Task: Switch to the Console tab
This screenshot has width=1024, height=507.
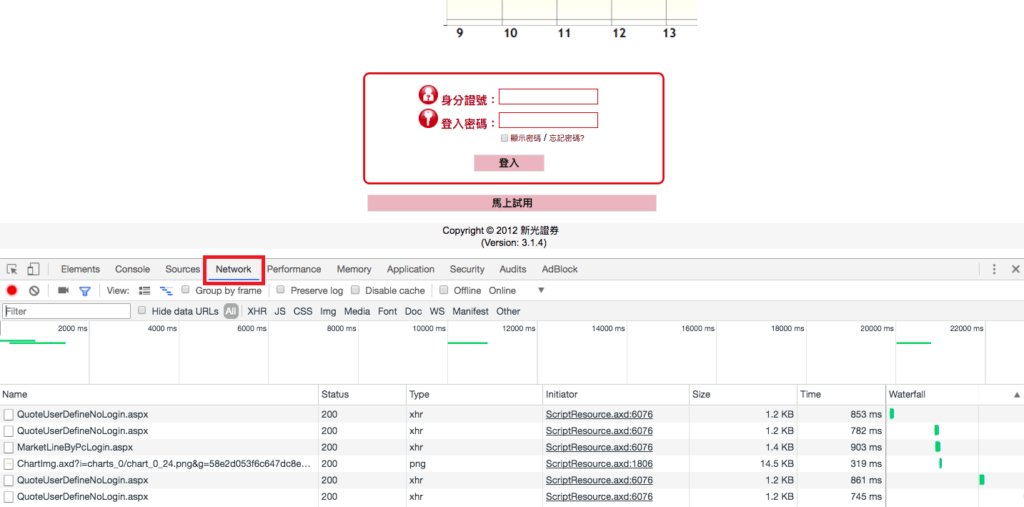Action: coord(133,269)
